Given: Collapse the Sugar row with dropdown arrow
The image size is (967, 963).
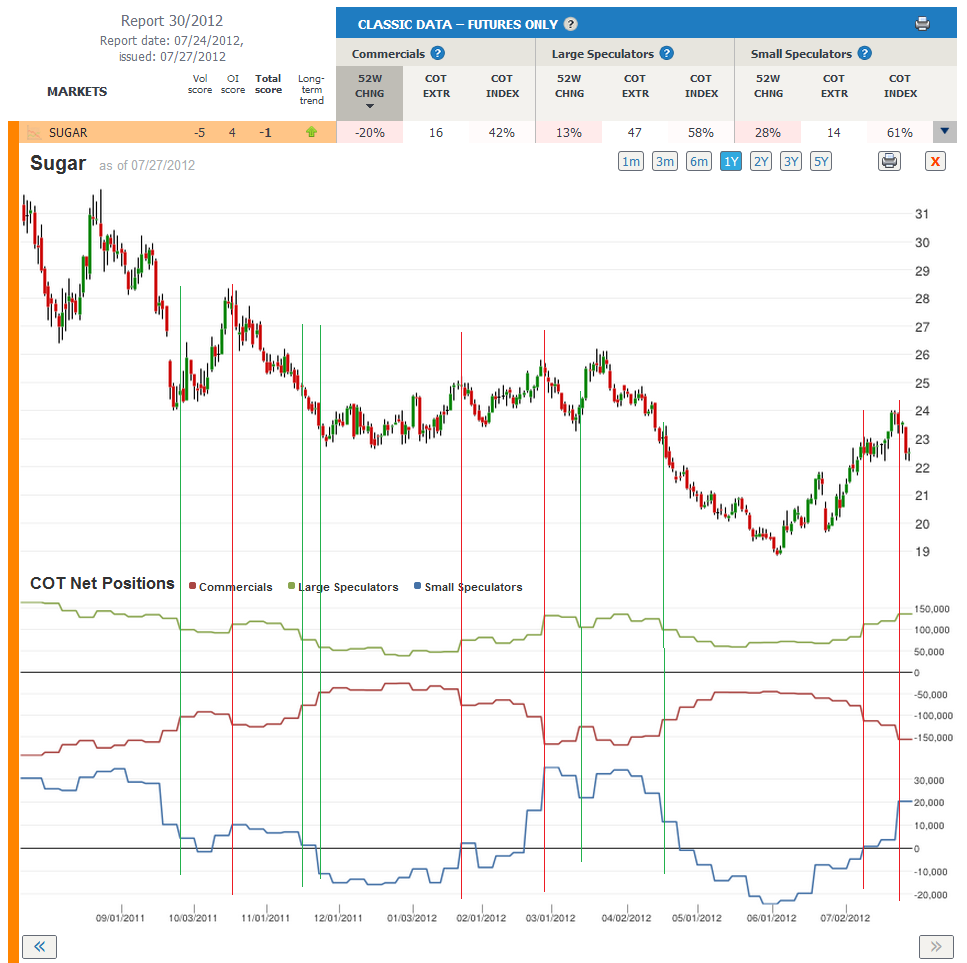Looking at the screenshot, I should [x=944, y=131].
